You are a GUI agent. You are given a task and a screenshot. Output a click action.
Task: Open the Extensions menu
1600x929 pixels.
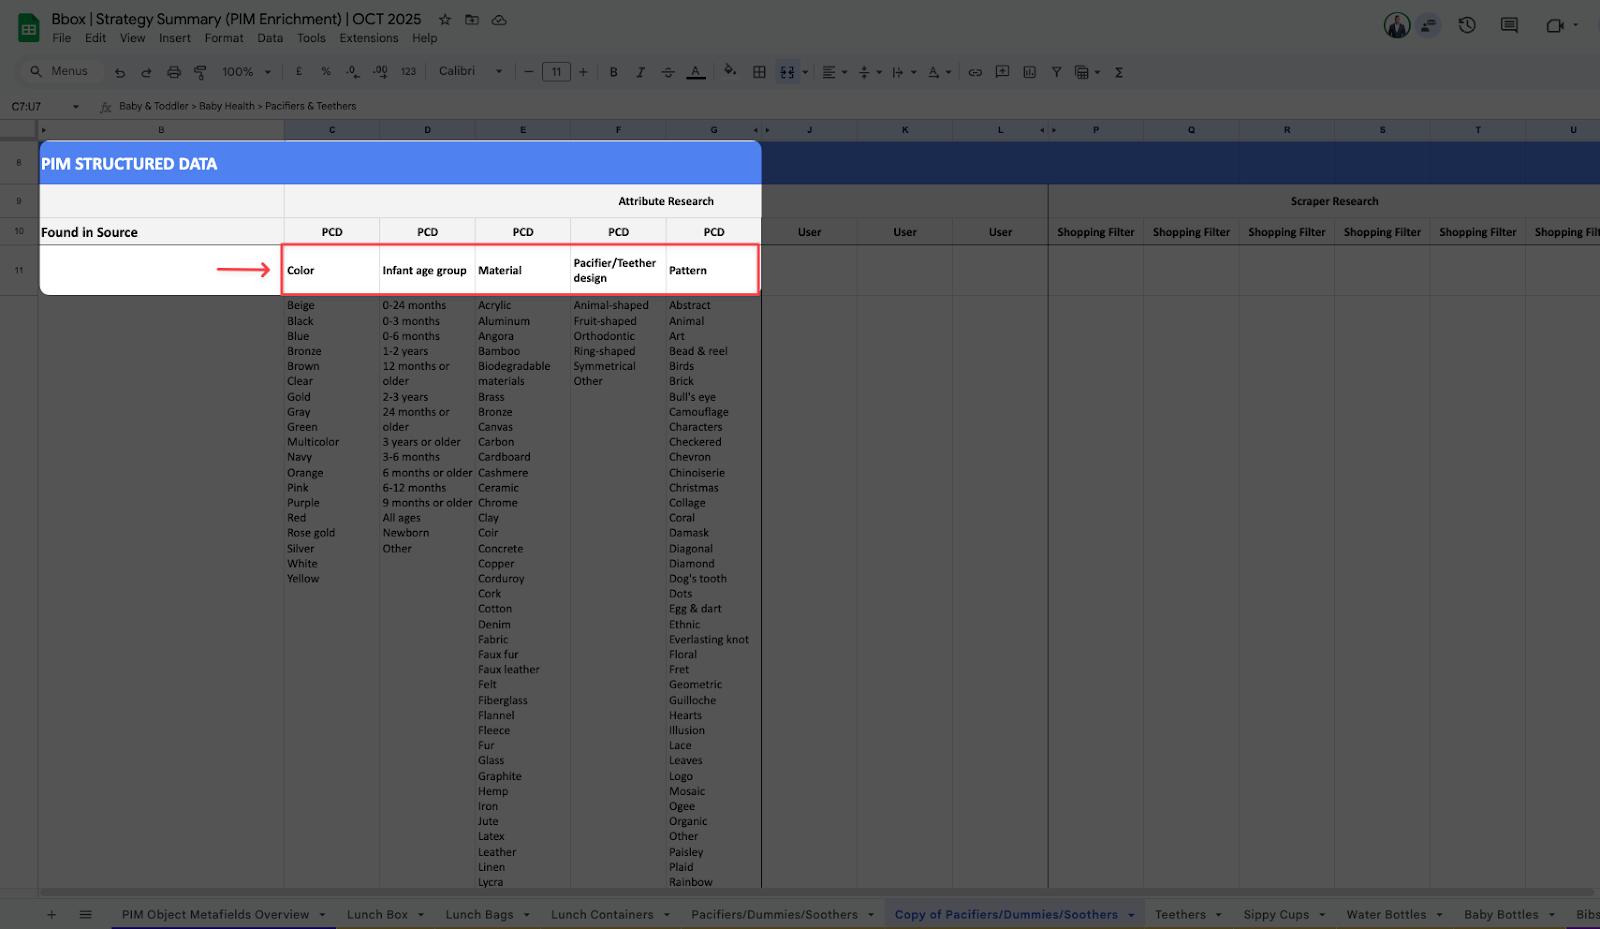(368, 38)
